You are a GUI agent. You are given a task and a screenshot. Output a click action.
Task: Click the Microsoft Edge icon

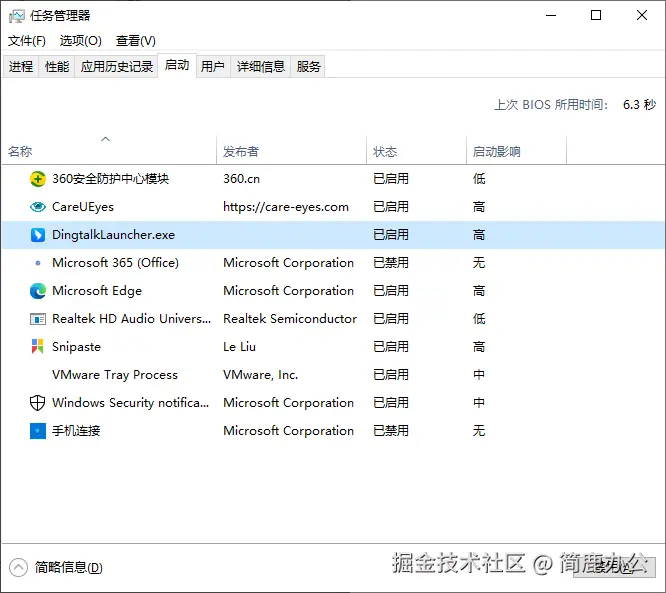coord(38,291)
